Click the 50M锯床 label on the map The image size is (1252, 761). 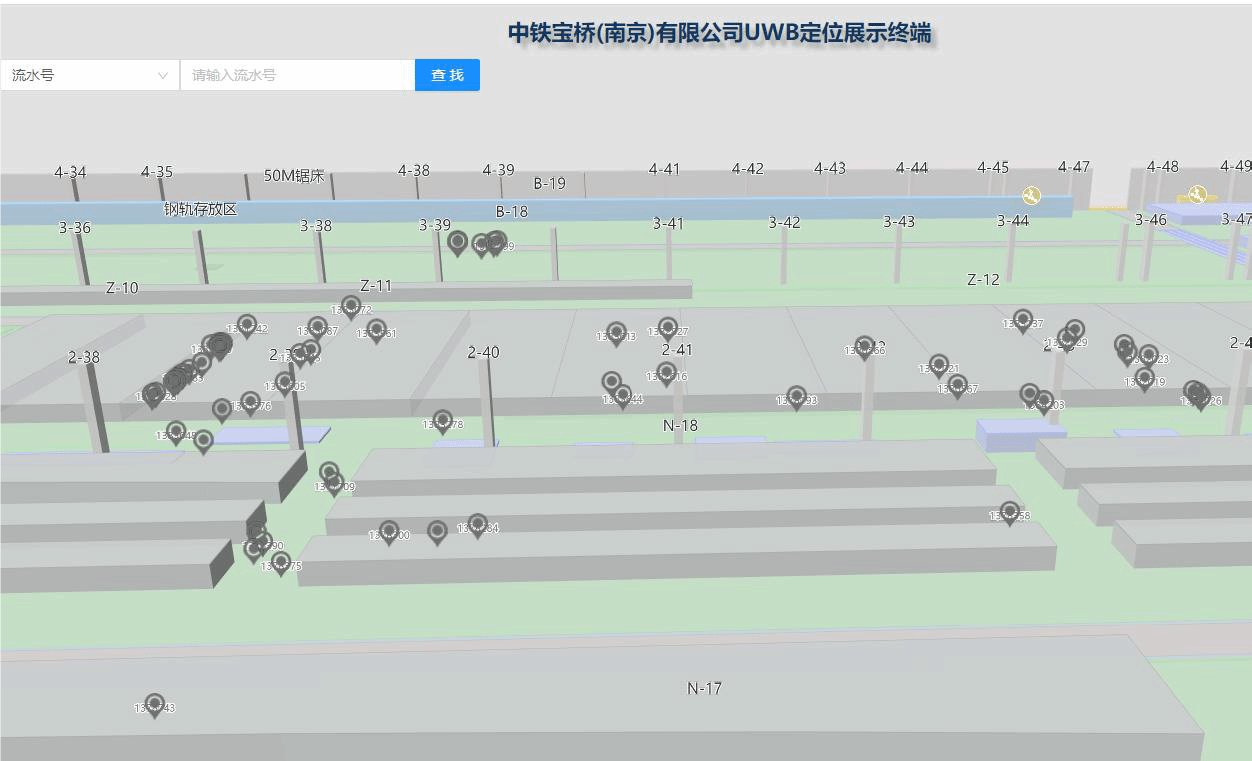pyautogui.click(x=294, y=176)
